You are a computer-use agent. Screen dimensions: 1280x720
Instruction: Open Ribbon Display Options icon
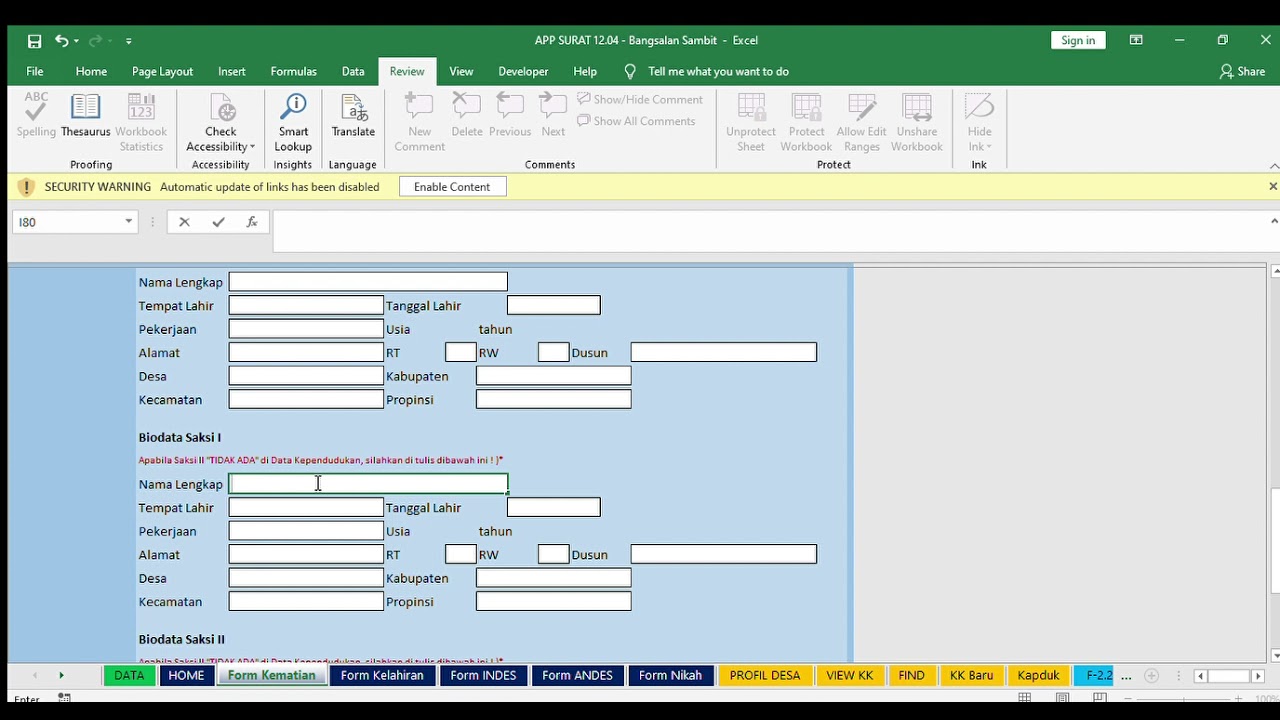pyautogui.click(x=1136, y=40)
